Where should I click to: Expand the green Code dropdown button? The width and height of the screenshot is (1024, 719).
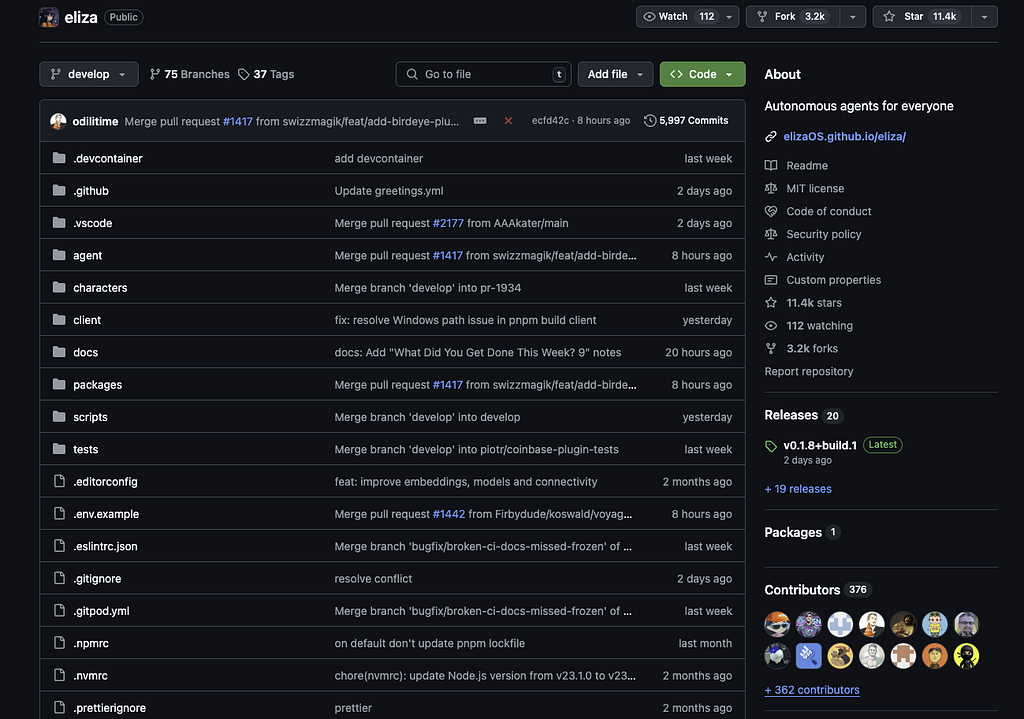click(702, 74)
